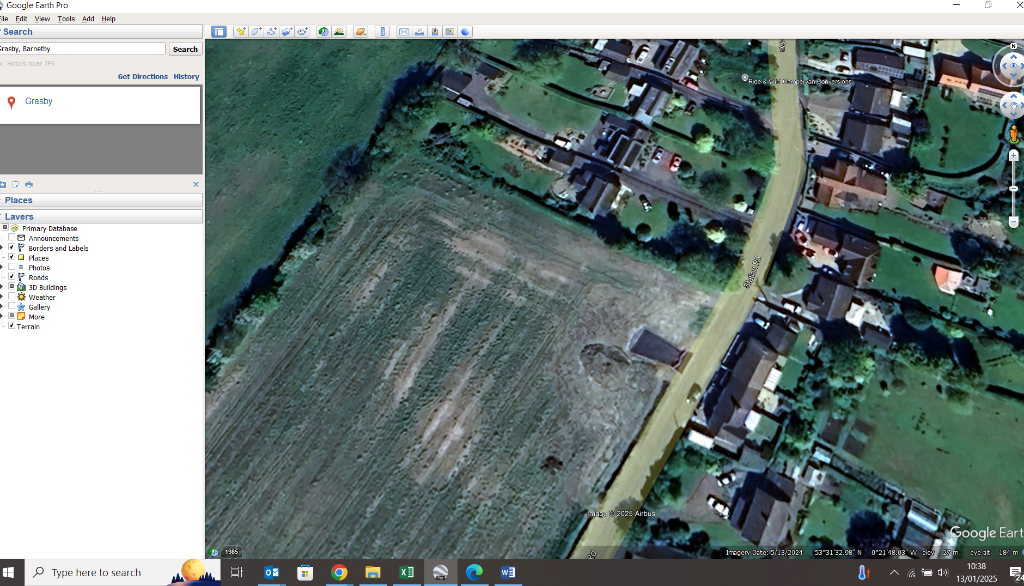Uncheck the Roads layer checkbox

pyautogui.click(x=11, y=277)
